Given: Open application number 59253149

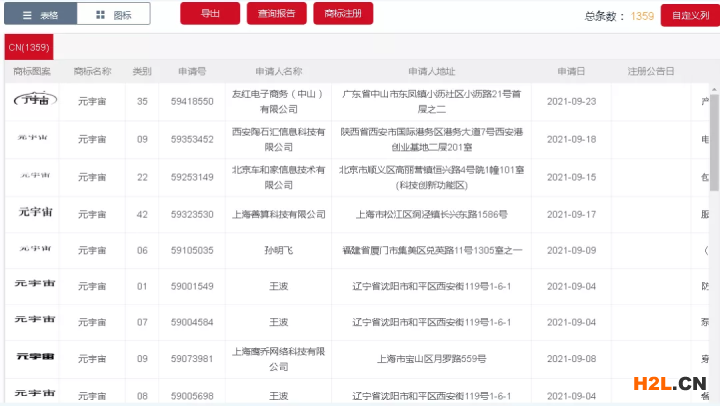Looking at the screenshot, I should coord(192,177).
